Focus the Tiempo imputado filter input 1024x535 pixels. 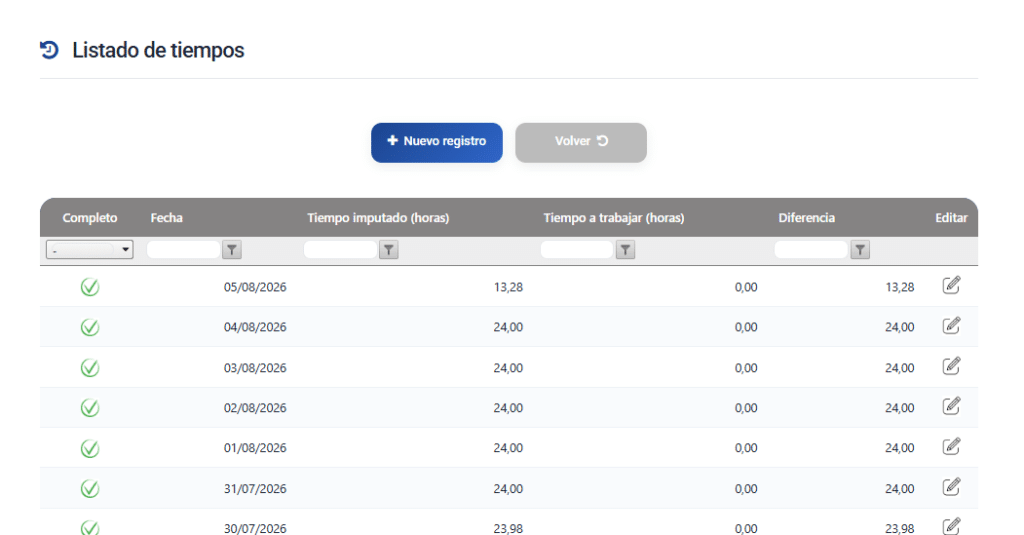(340, 250)
